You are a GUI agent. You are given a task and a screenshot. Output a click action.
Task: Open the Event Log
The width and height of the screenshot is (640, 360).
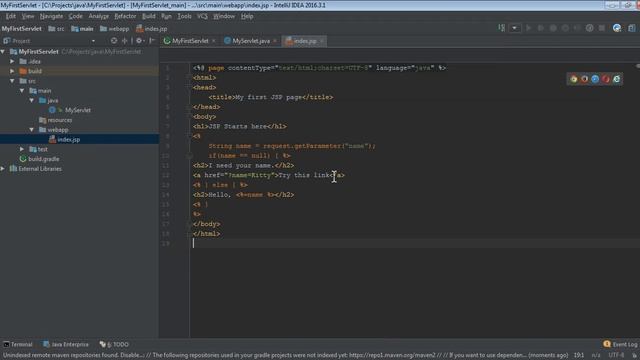tap(620, 344)
